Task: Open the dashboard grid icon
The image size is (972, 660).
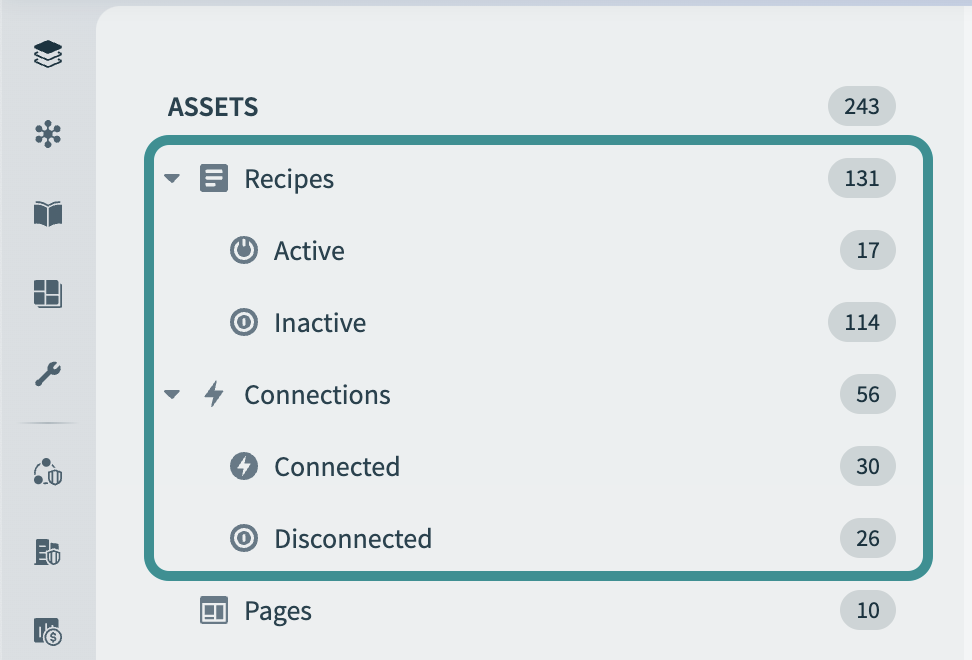Action: point(47,295)
